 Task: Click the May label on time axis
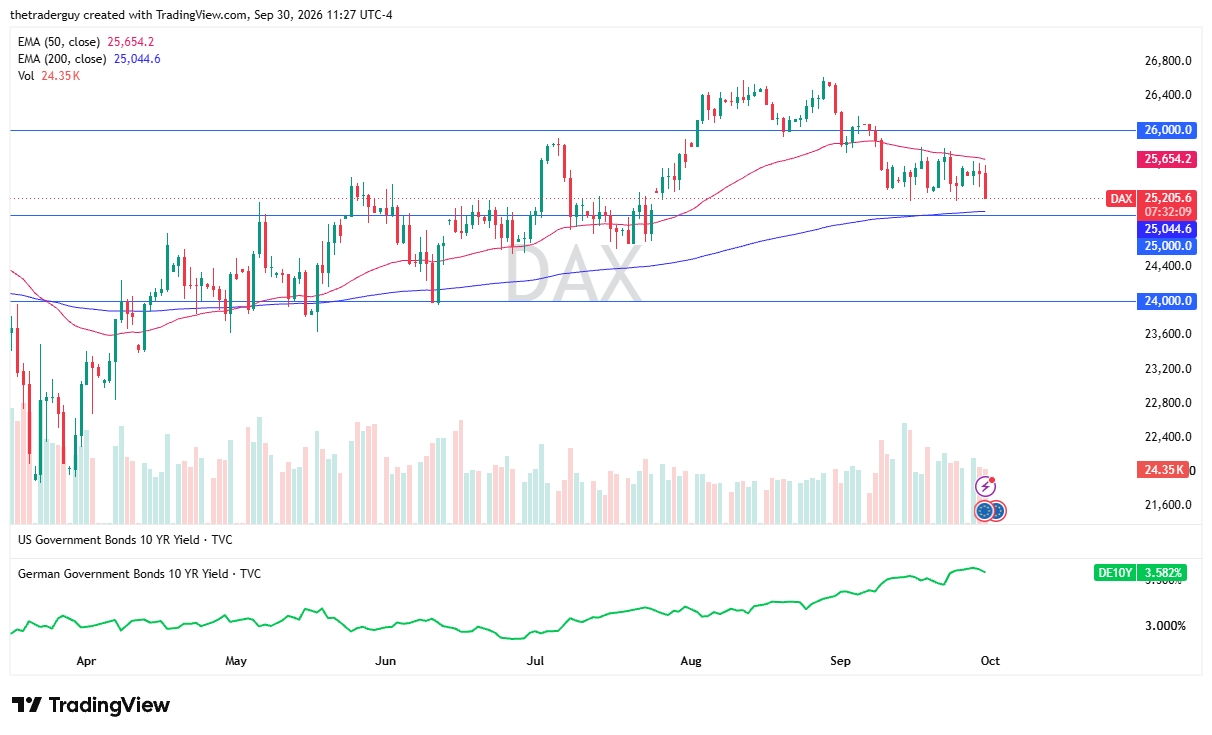[236, 661]
